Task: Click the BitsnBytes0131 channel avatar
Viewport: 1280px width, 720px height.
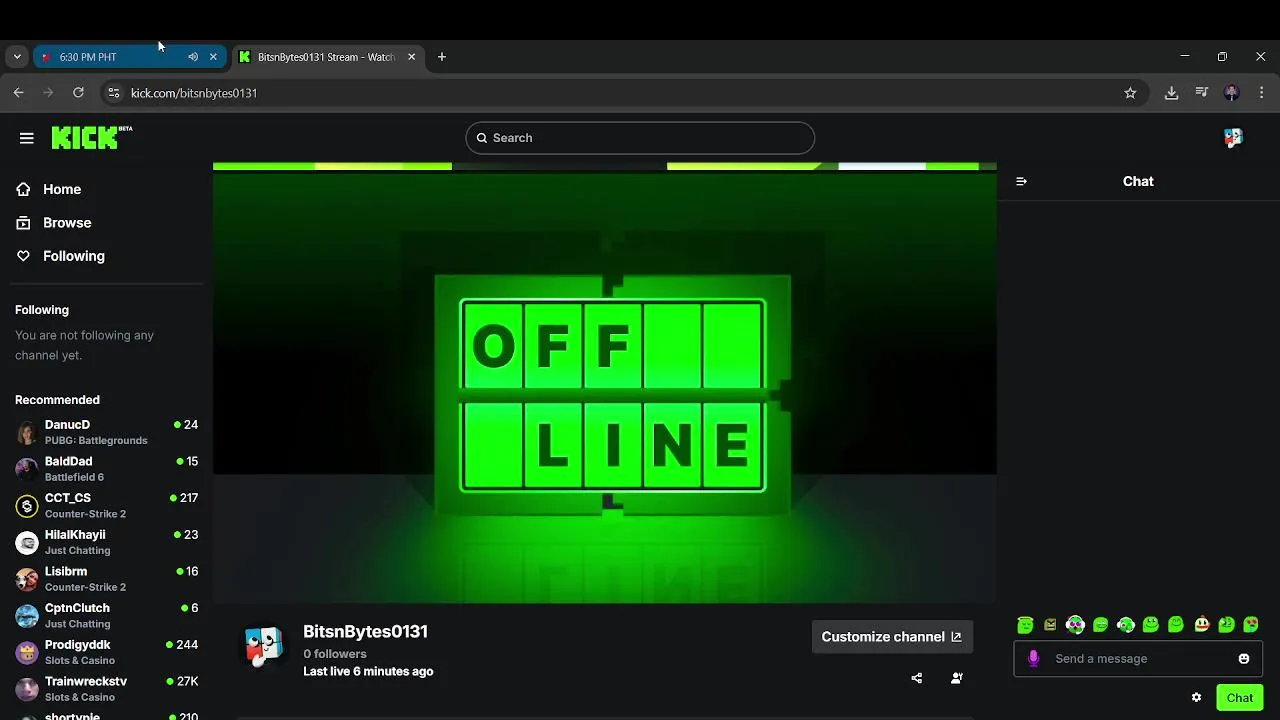Action: (264, 647)
